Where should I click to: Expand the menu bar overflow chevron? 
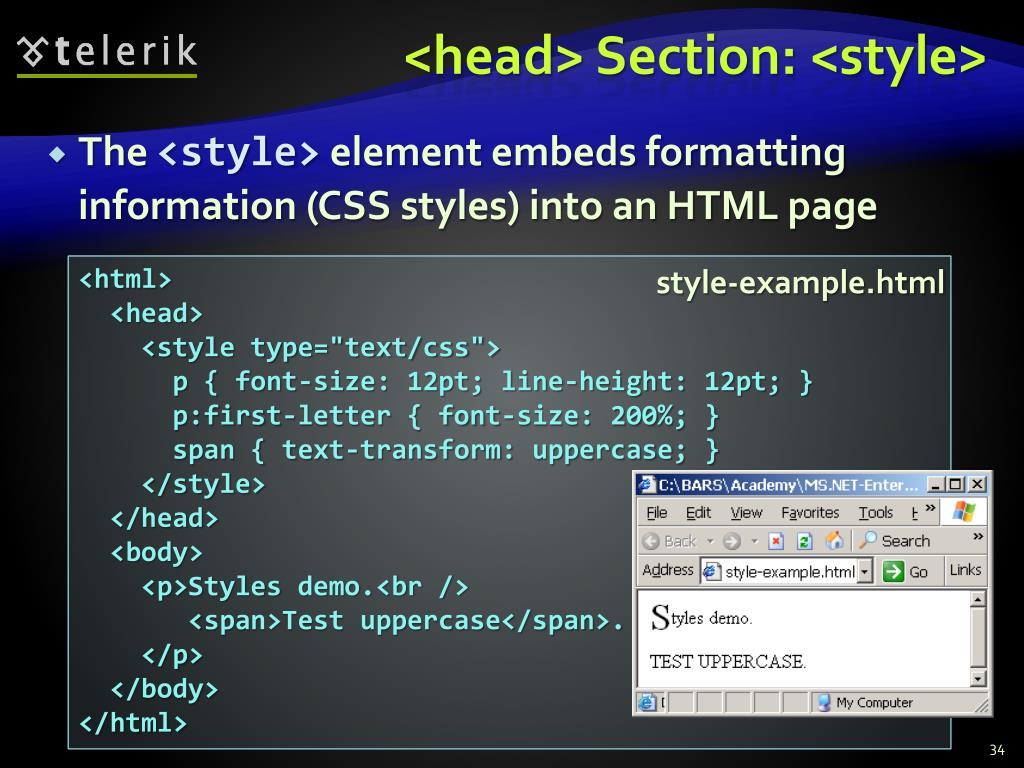931,508
